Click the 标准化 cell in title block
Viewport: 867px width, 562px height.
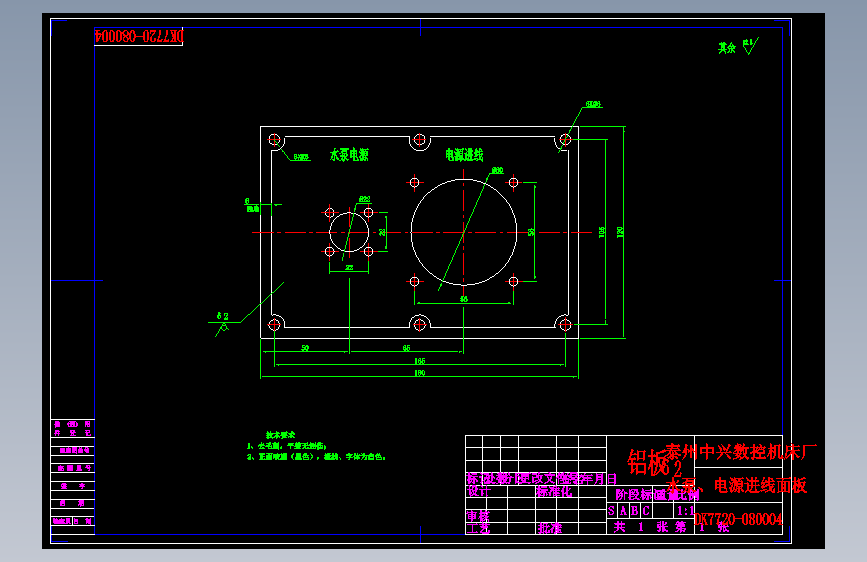[x=553, y=491]
